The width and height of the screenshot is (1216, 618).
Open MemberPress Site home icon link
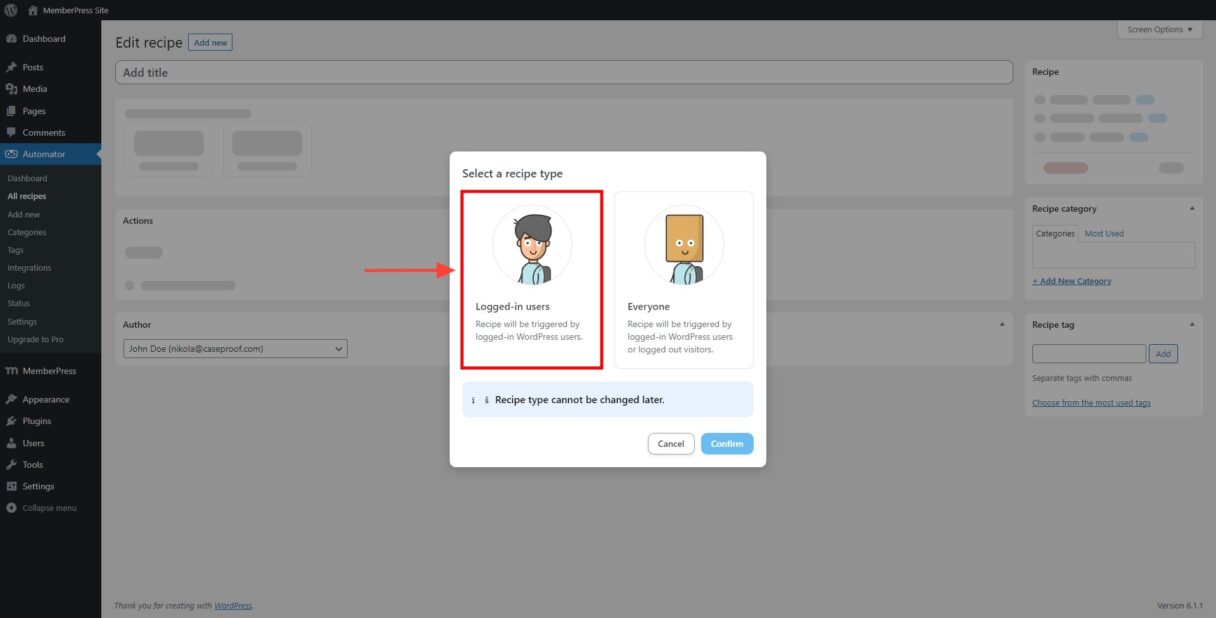click(33, 10)
